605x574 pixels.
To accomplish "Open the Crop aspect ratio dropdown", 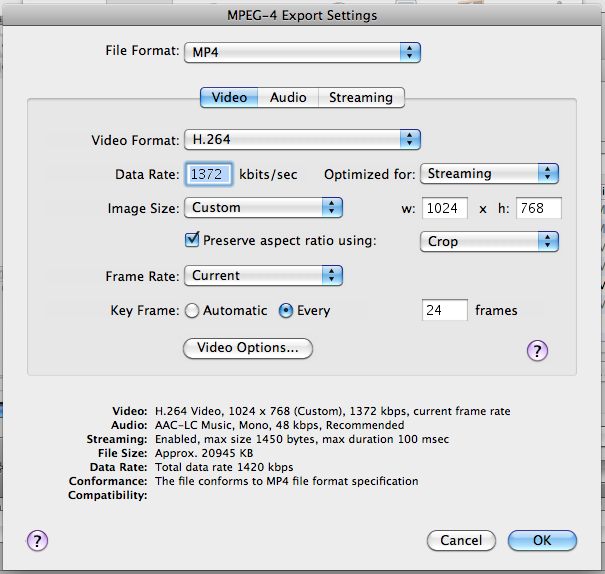I will [489, 241].
